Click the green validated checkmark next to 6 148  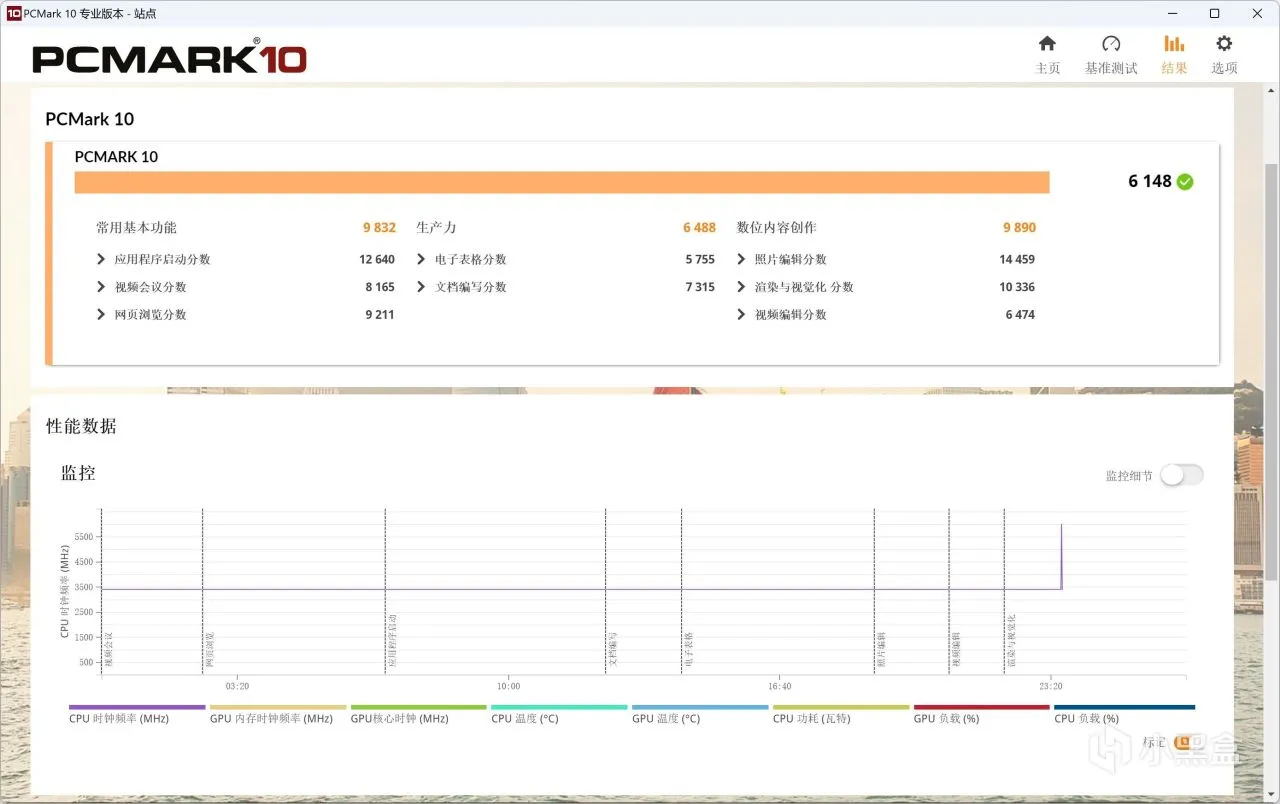[x=1185, y=181]
